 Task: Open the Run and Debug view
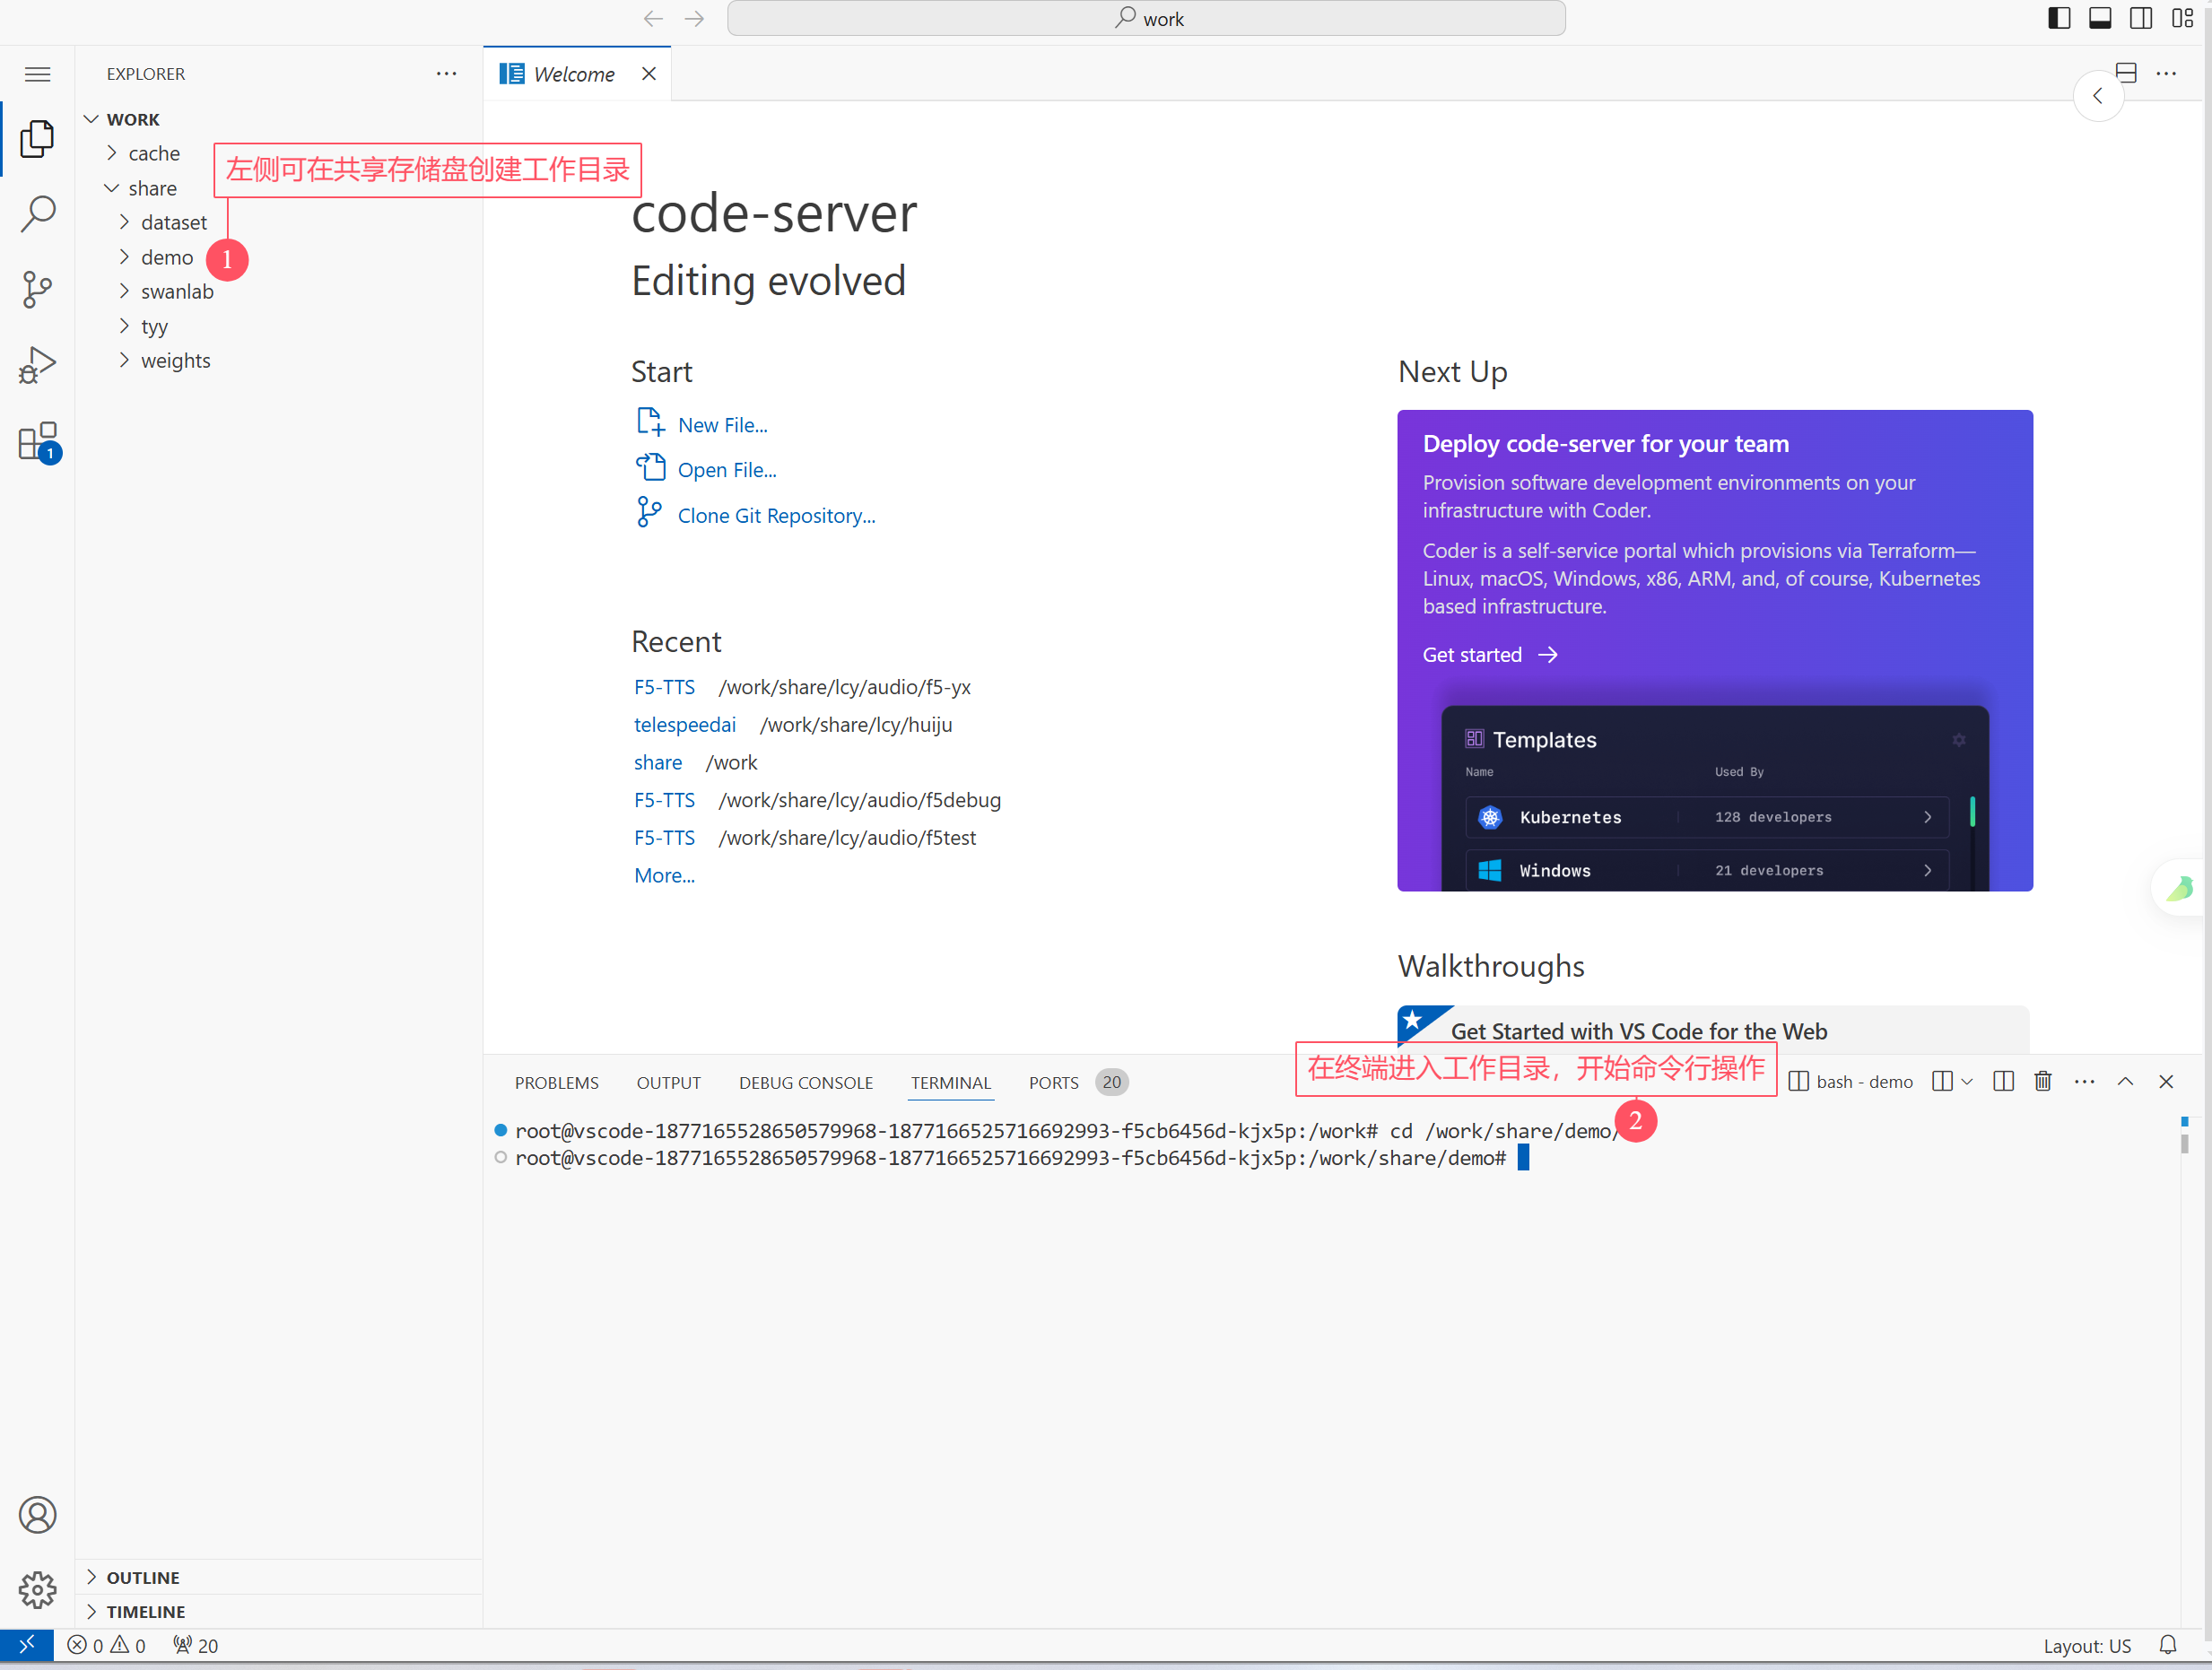[37, 365]
